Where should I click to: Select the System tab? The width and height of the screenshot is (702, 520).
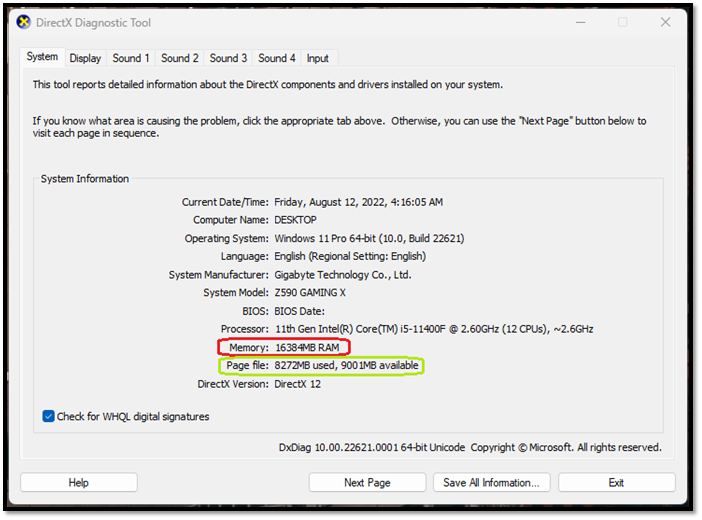[42, 57]
